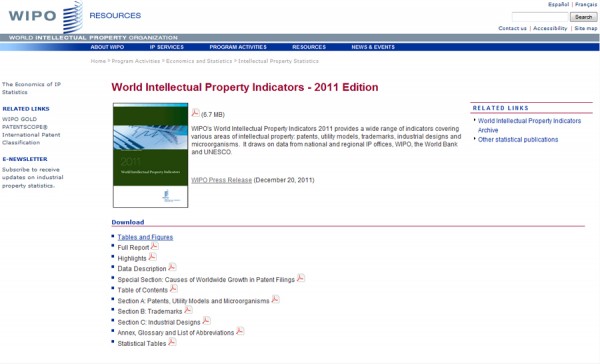The height and width of the screenshot is (364, 600).
Task: Open the Accessibility link
Action: pos(550,28)
